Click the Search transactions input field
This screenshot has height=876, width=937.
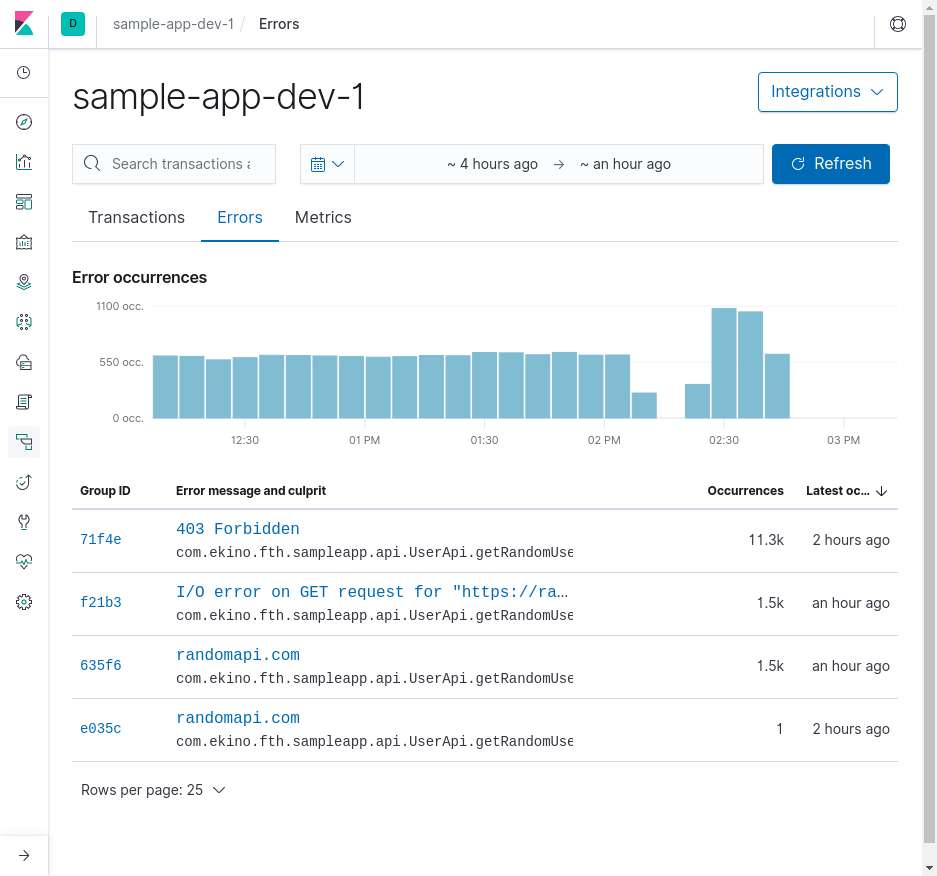pos(174,164)
